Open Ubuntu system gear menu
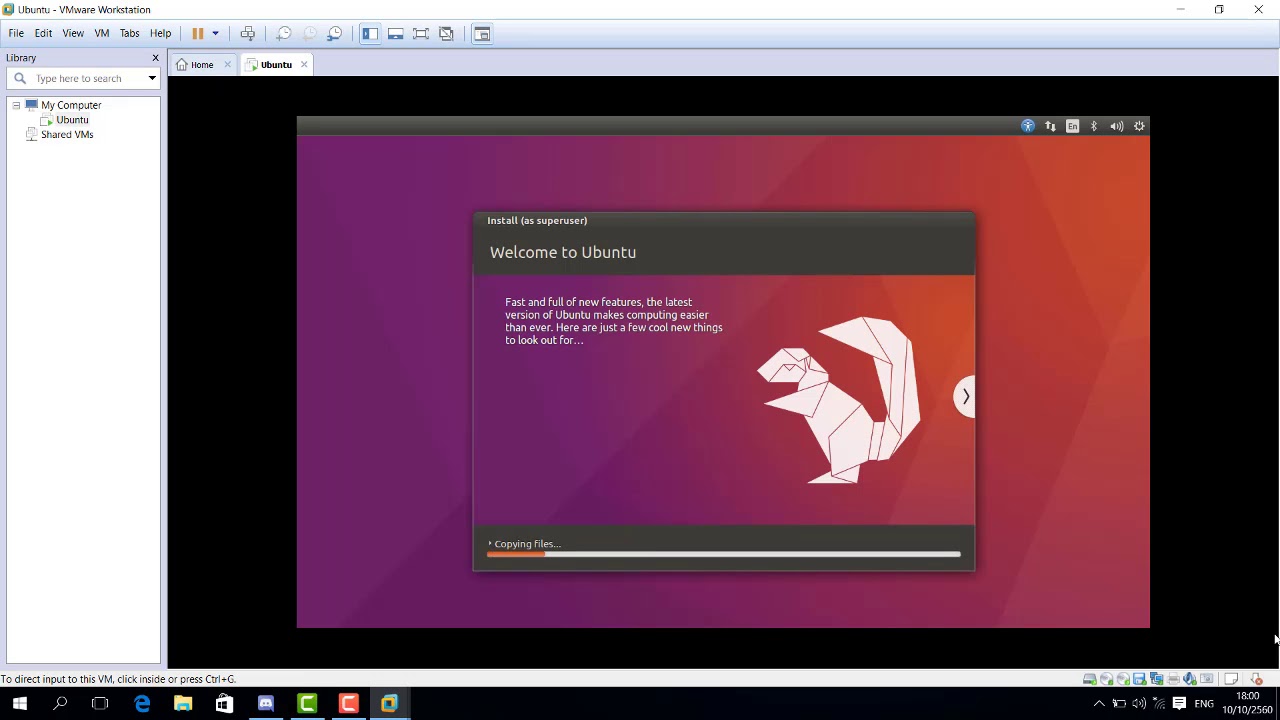 [x=1139, y=126]
